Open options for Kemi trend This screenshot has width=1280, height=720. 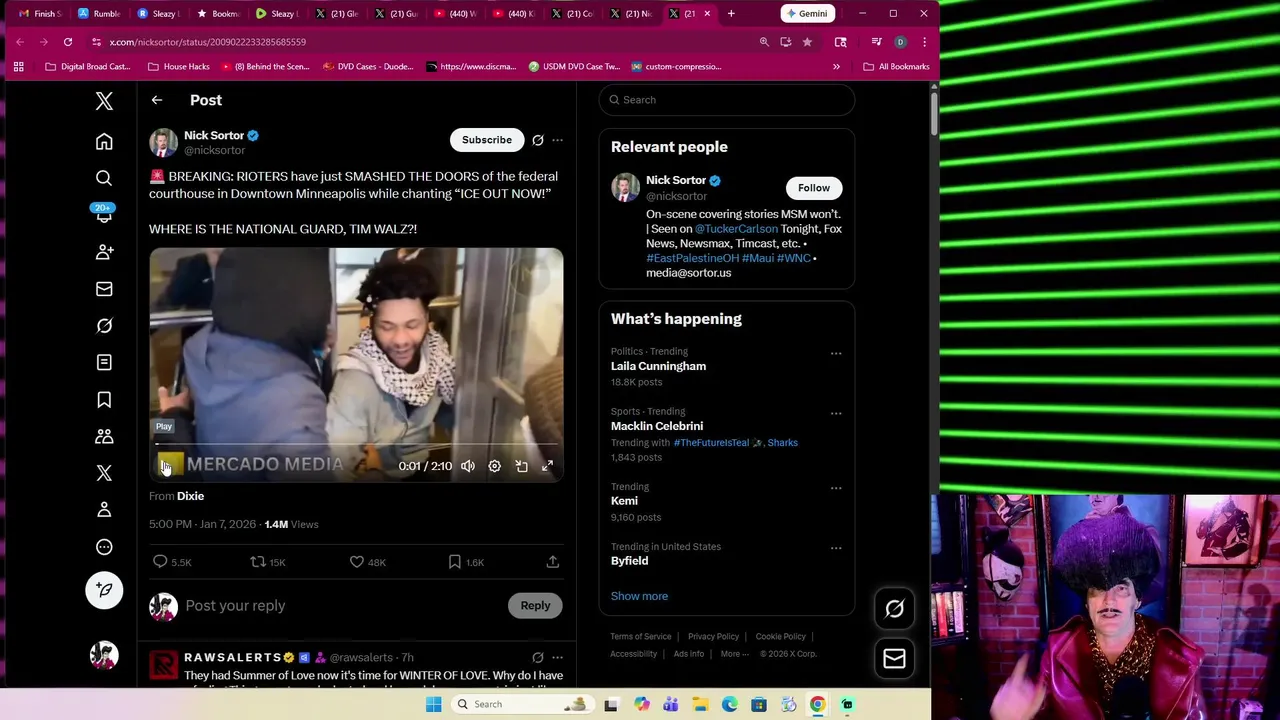pos(836,488)
